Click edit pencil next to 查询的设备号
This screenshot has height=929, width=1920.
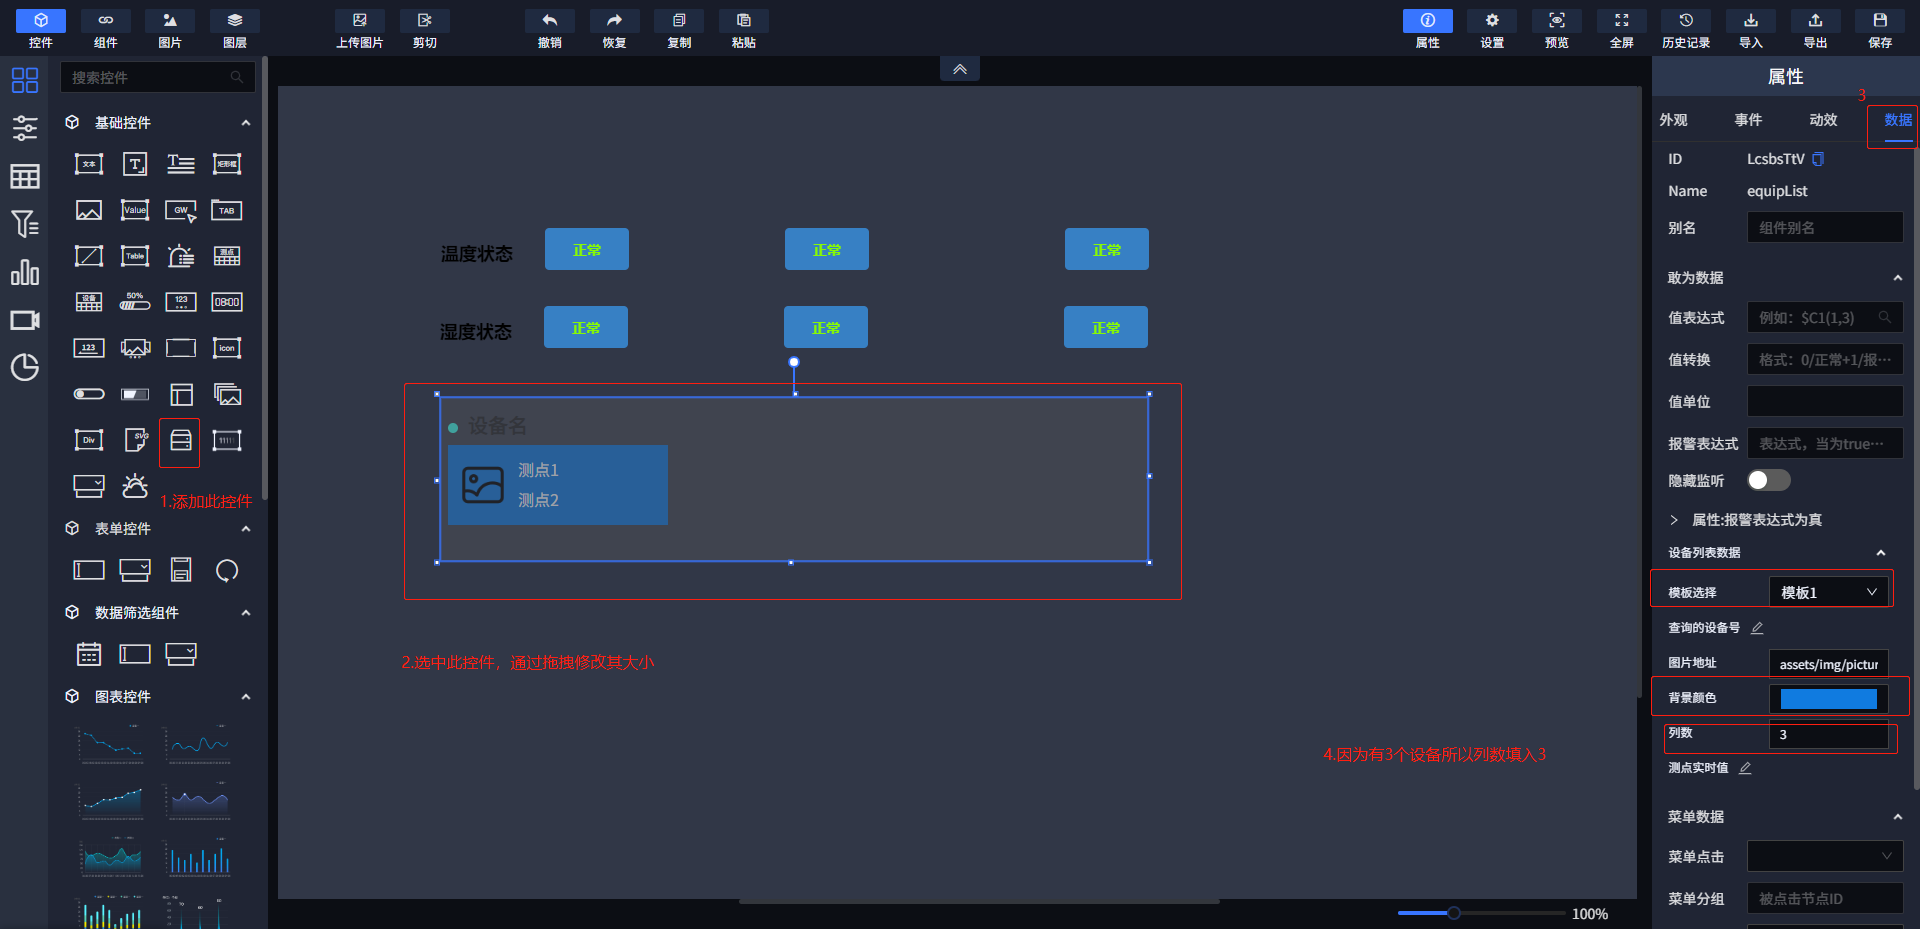coord(1757,628)
